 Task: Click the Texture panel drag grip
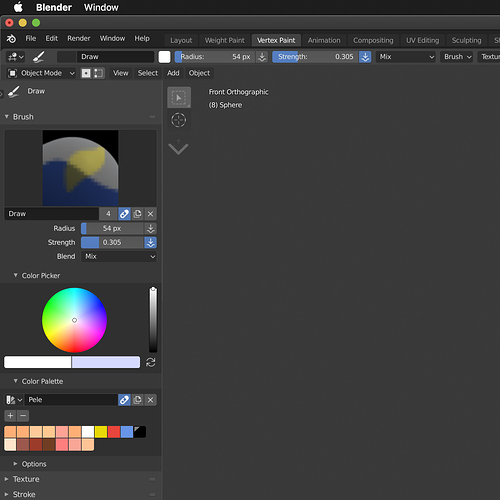tap(152, 479)
